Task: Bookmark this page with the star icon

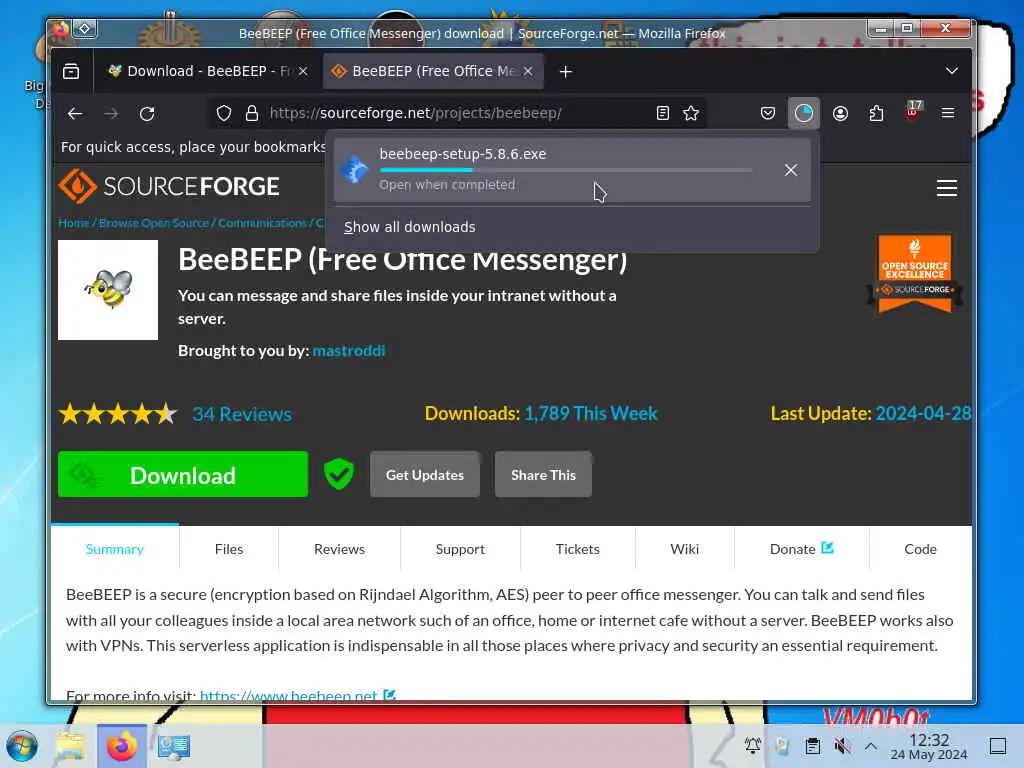Action: pyautogui.click(x=691, y=114)
